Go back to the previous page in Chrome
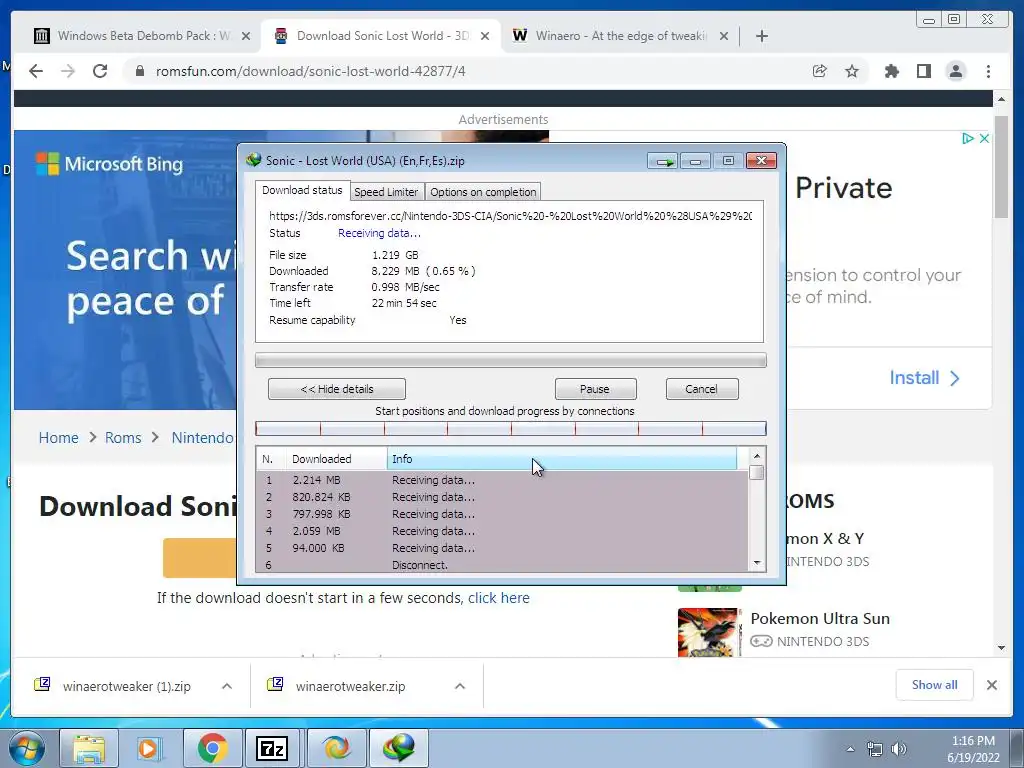Image resolution: width=1024 pixels, height=768 pixels. 36,71
